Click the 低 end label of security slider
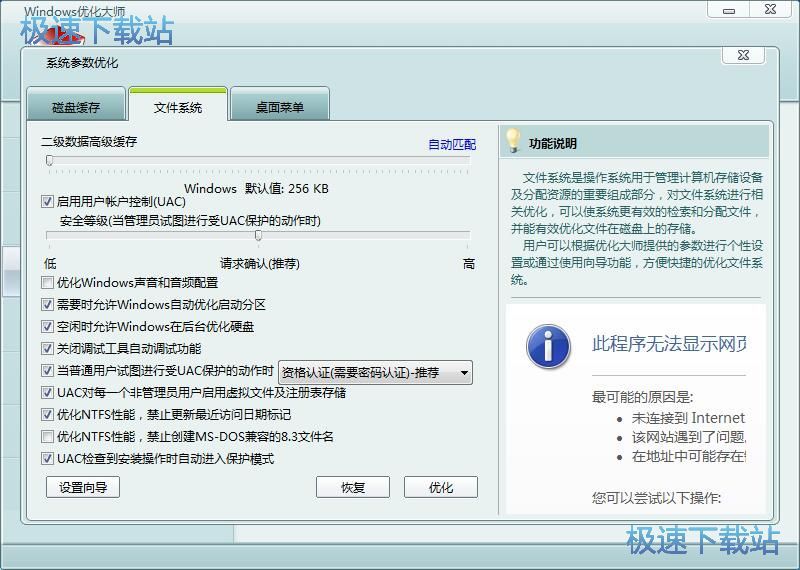Image resolution: width=800 pixels, height=570 pixels. [50, 264]
